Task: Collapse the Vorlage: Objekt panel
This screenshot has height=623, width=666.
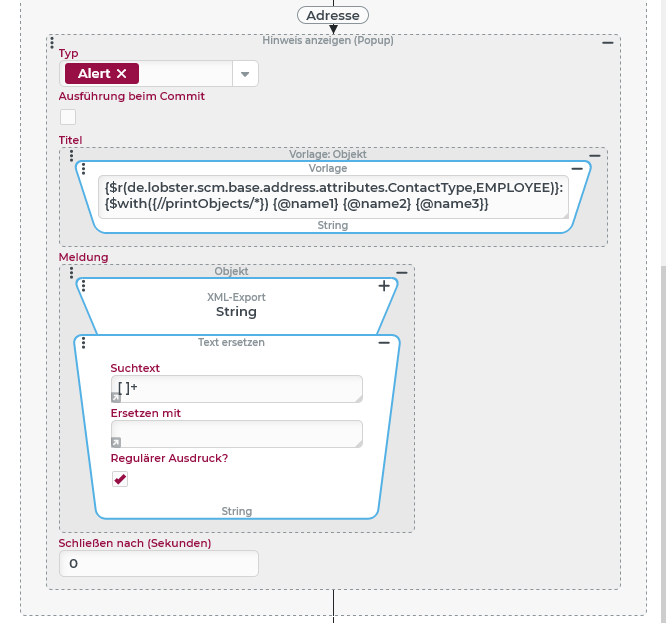Action: 594,156
